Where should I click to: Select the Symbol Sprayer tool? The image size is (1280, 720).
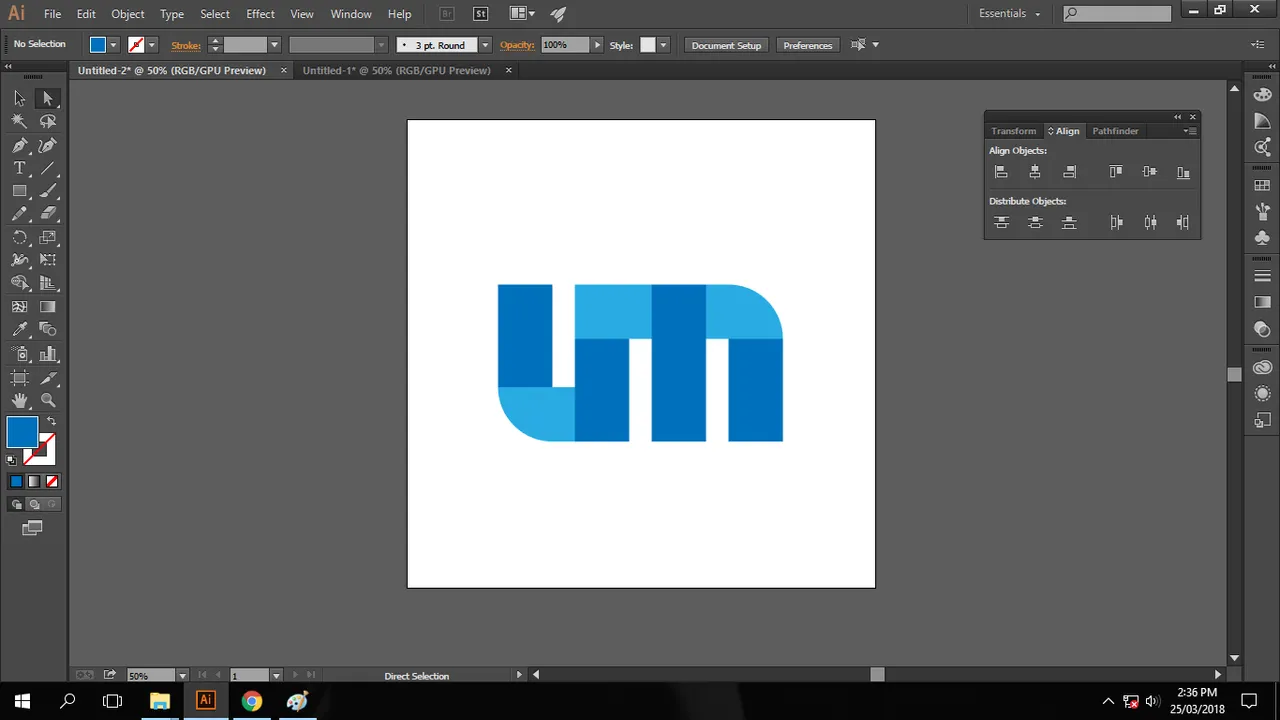coord(19,354)
